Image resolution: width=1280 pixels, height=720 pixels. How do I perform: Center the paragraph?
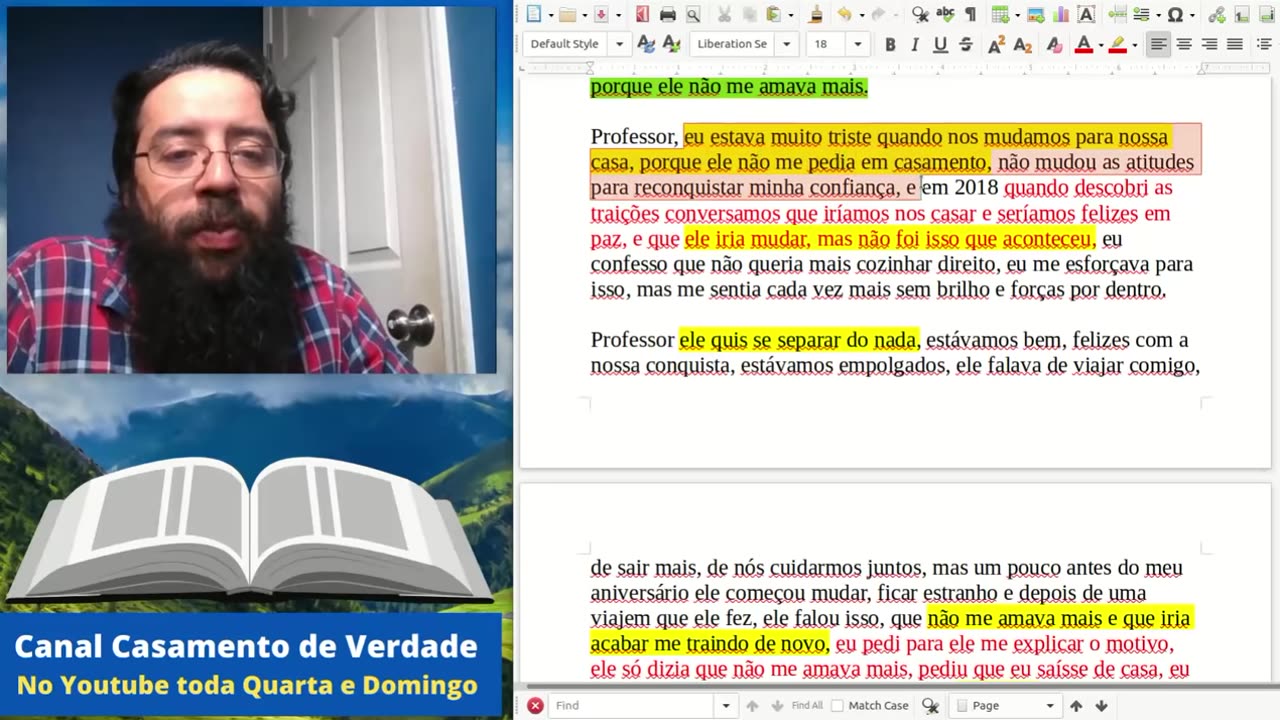click(x=1184, y=44)
